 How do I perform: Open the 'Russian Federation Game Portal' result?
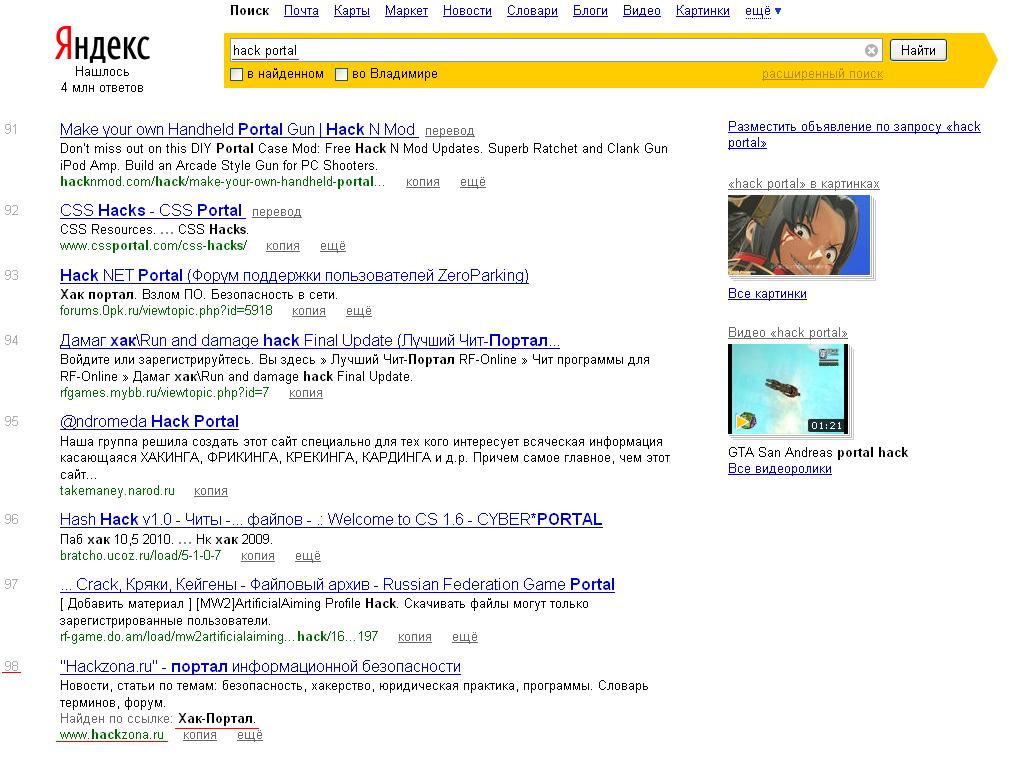[x=338, y=585]
